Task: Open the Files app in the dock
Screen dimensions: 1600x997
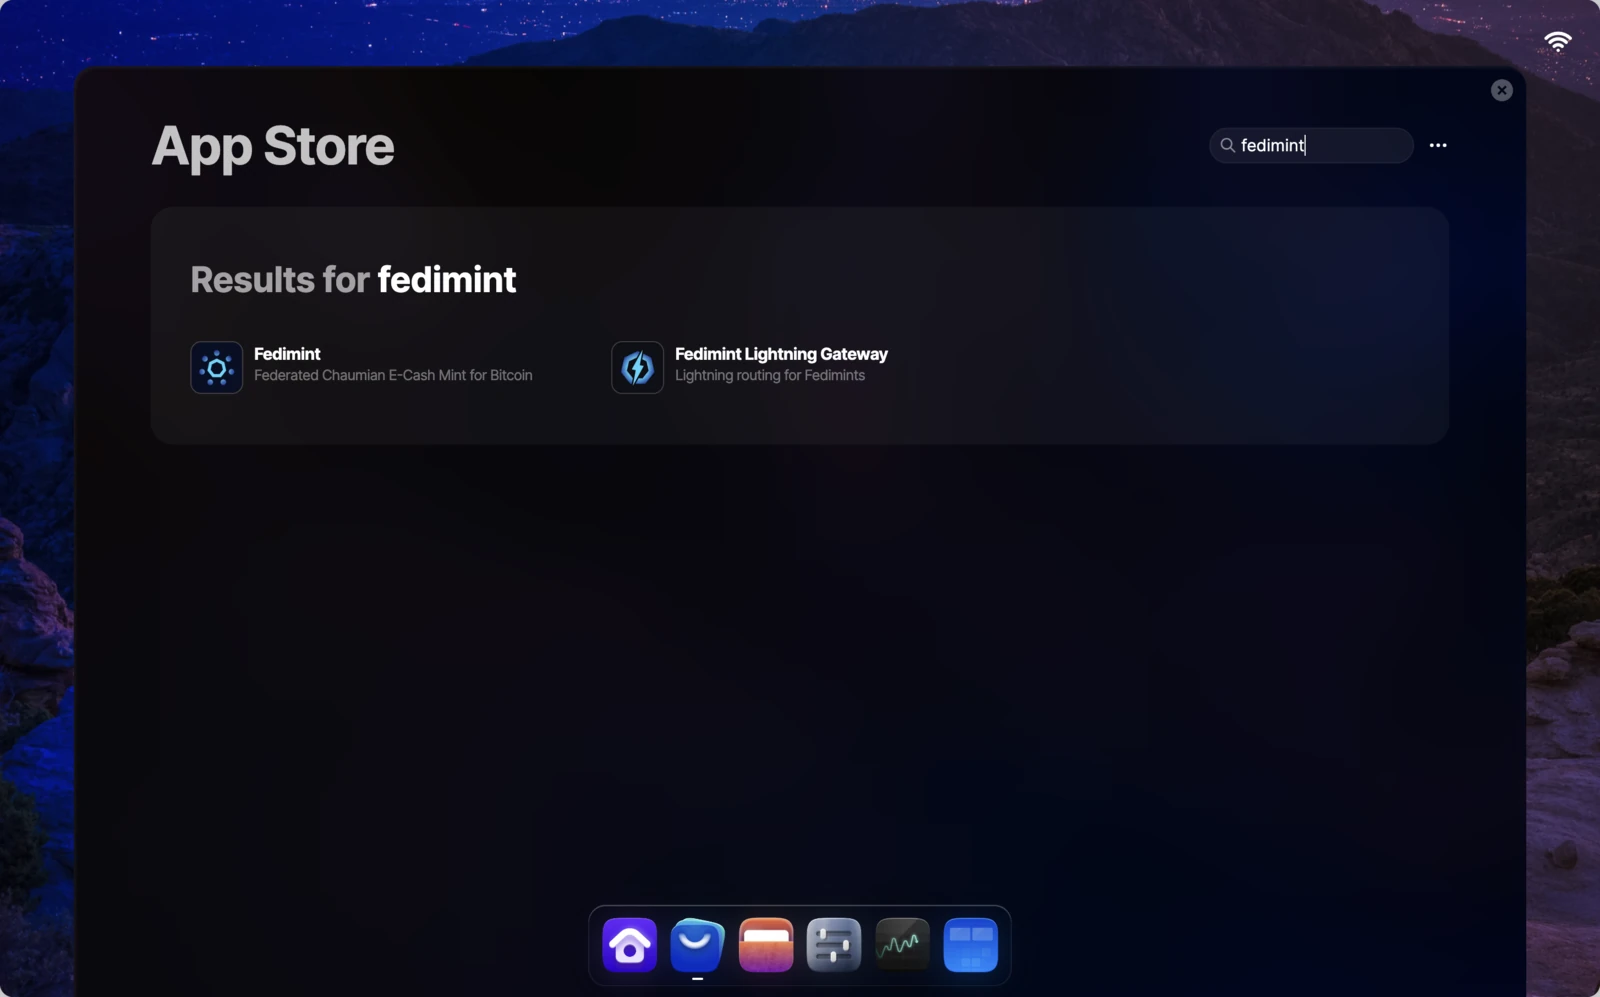Action: coord(765,943)
